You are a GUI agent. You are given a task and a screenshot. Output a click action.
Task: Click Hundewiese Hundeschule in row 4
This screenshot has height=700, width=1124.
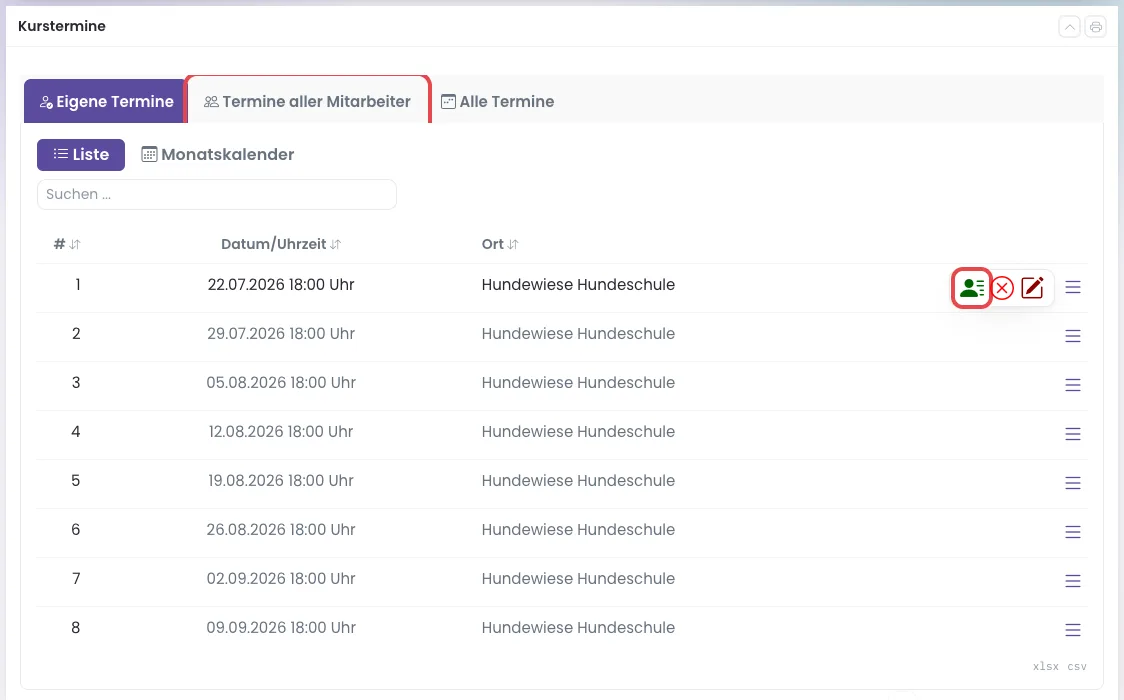[x=578, y=432]
